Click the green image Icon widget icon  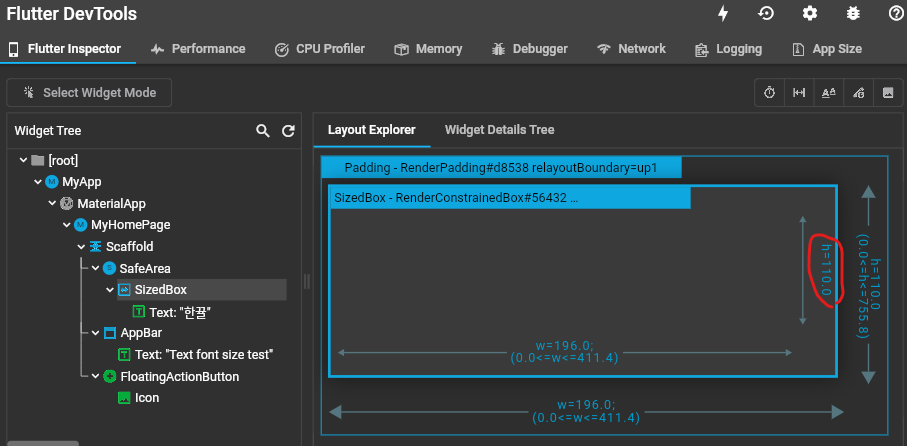(124, 398)
